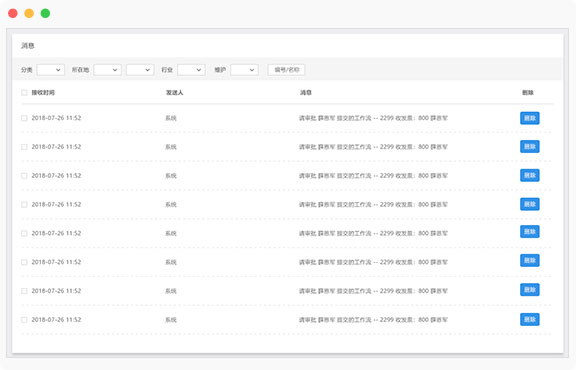This screenshot has height=370, width=576.
Task: Expand the first 所在地 dropdown
Action: [107, 70]
